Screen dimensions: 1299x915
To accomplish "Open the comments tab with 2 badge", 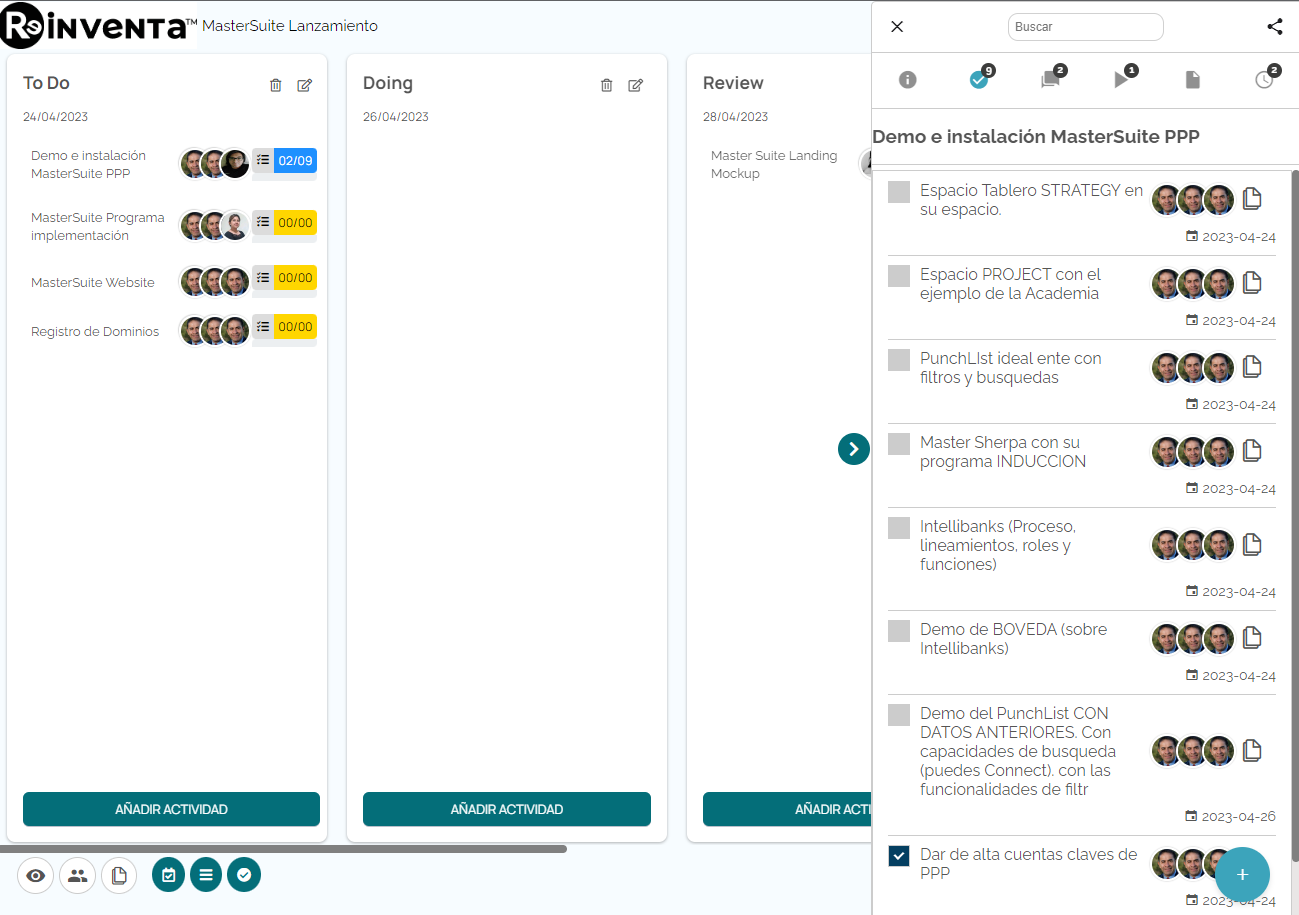I will click(1051, 79).
